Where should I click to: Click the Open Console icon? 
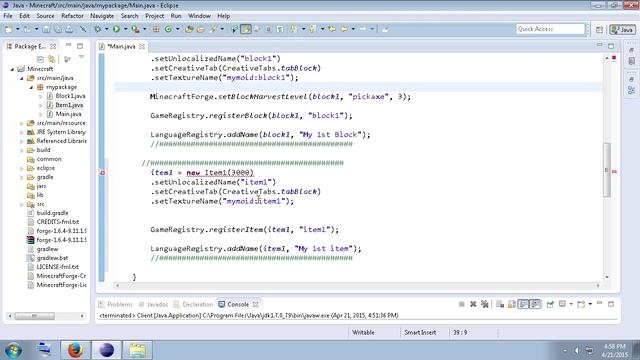tap(581, 304)
